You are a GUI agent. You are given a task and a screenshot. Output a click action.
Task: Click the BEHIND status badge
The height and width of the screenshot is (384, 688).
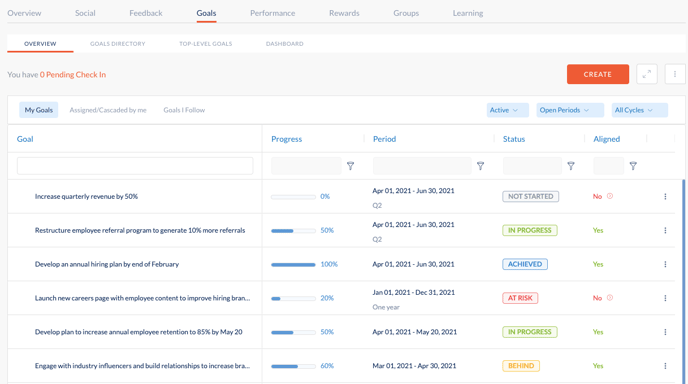(x=521, y=366)
